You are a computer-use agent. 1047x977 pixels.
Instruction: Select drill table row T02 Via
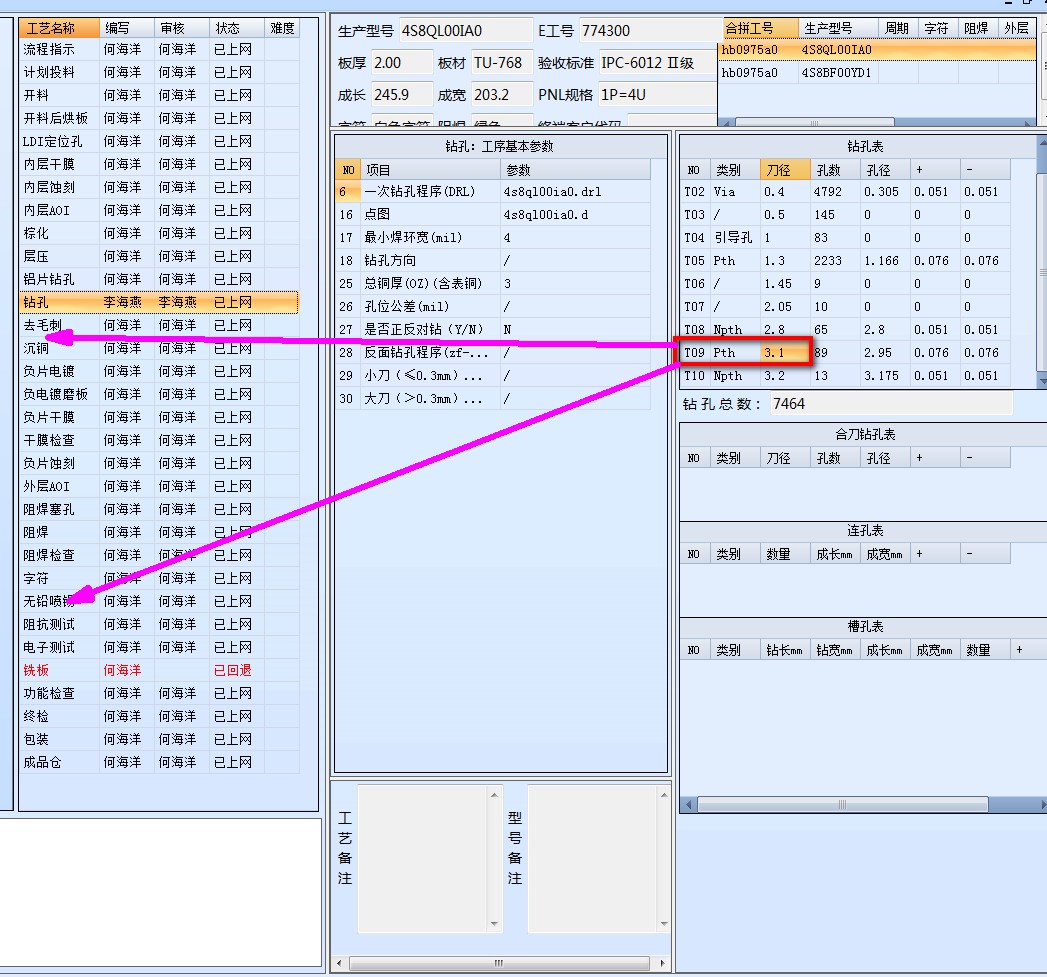pyautogui.click(x=845, y=192)
